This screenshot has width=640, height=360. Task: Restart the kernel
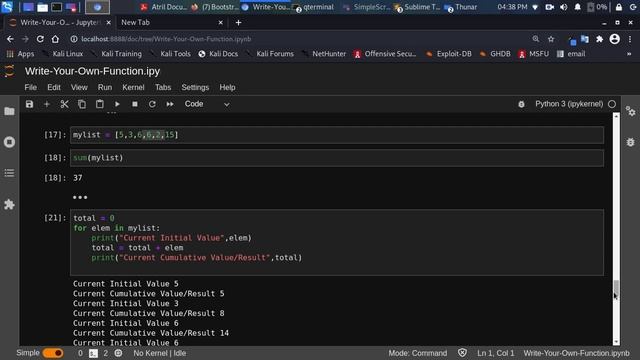(x=152, y=104)
